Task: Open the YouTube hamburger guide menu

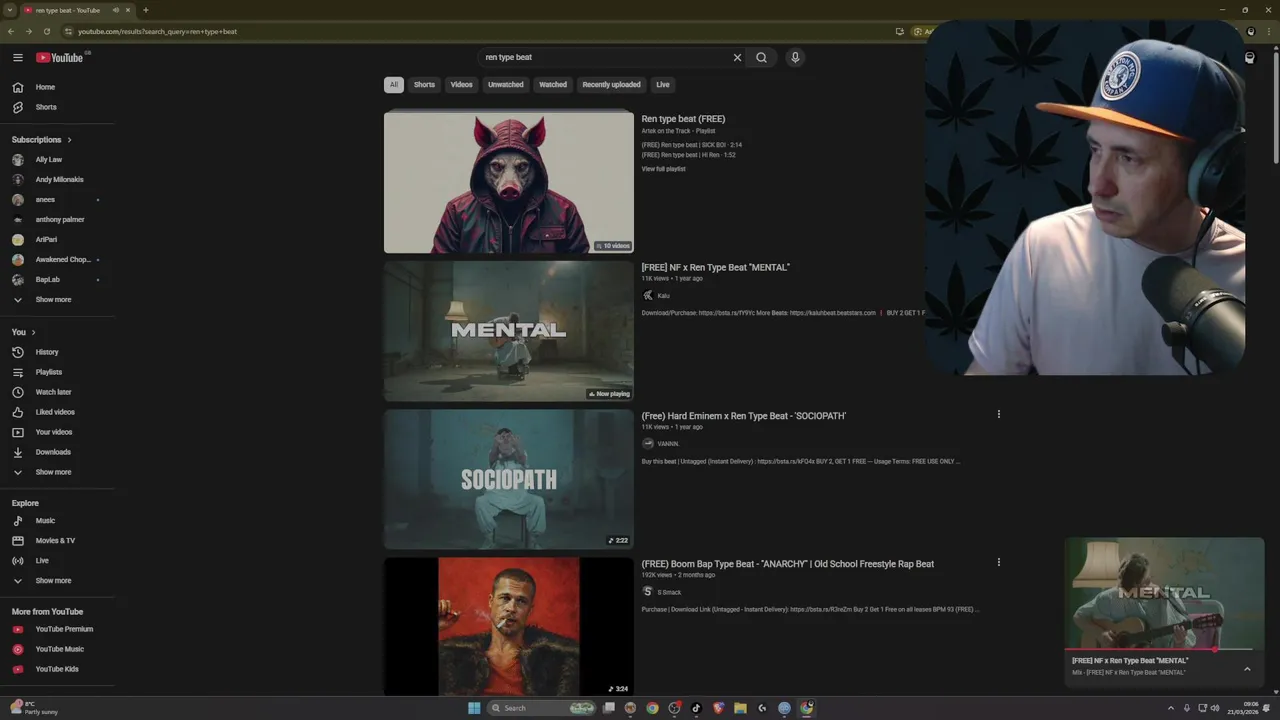Action: pos(18,57)
